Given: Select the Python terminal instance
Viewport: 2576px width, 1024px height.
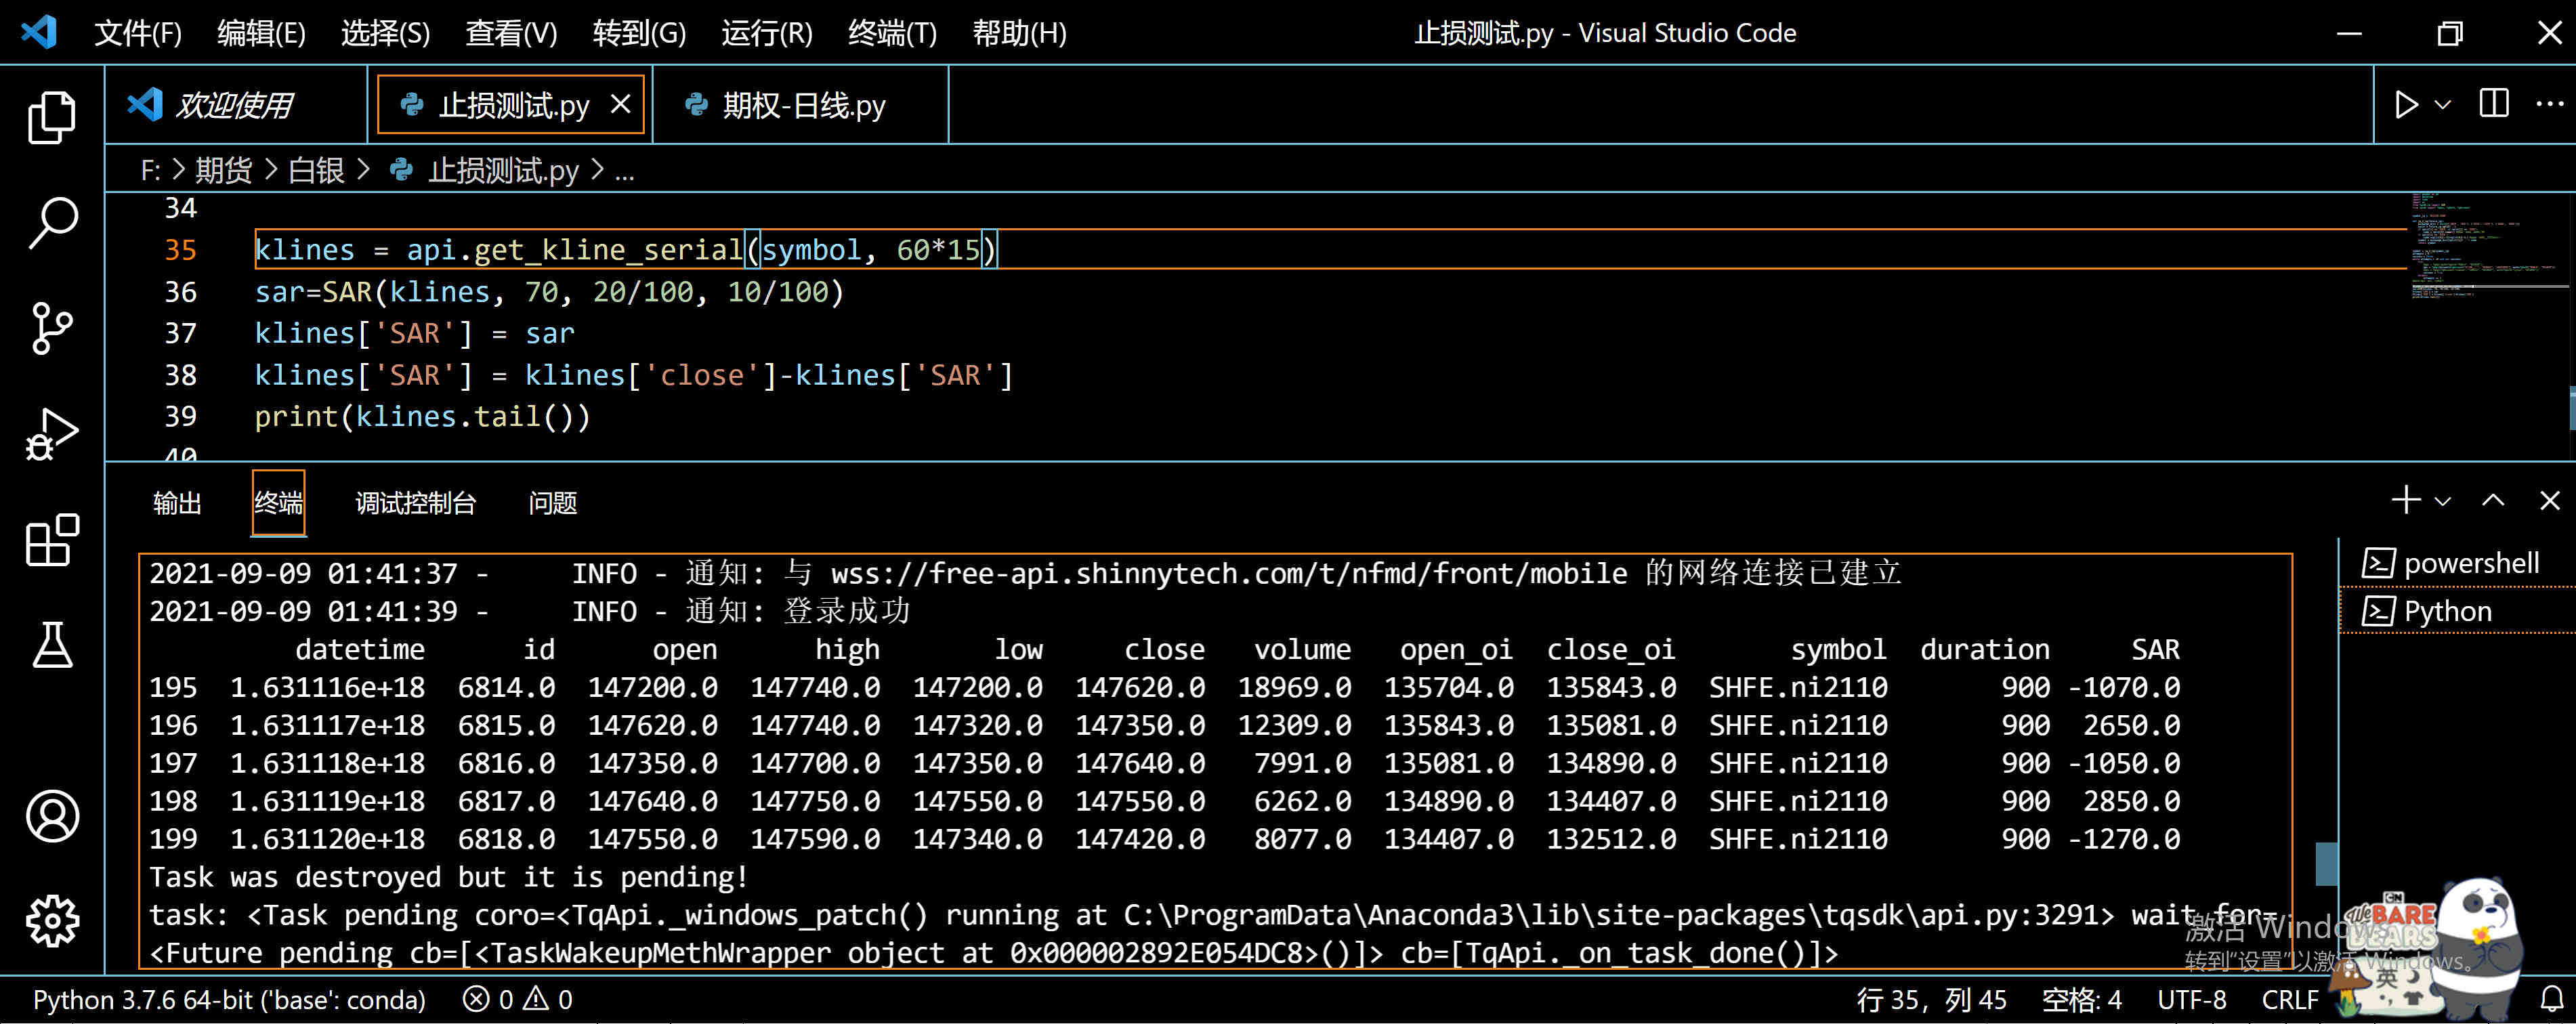Looking at the screenshot, I should 2456,611.
